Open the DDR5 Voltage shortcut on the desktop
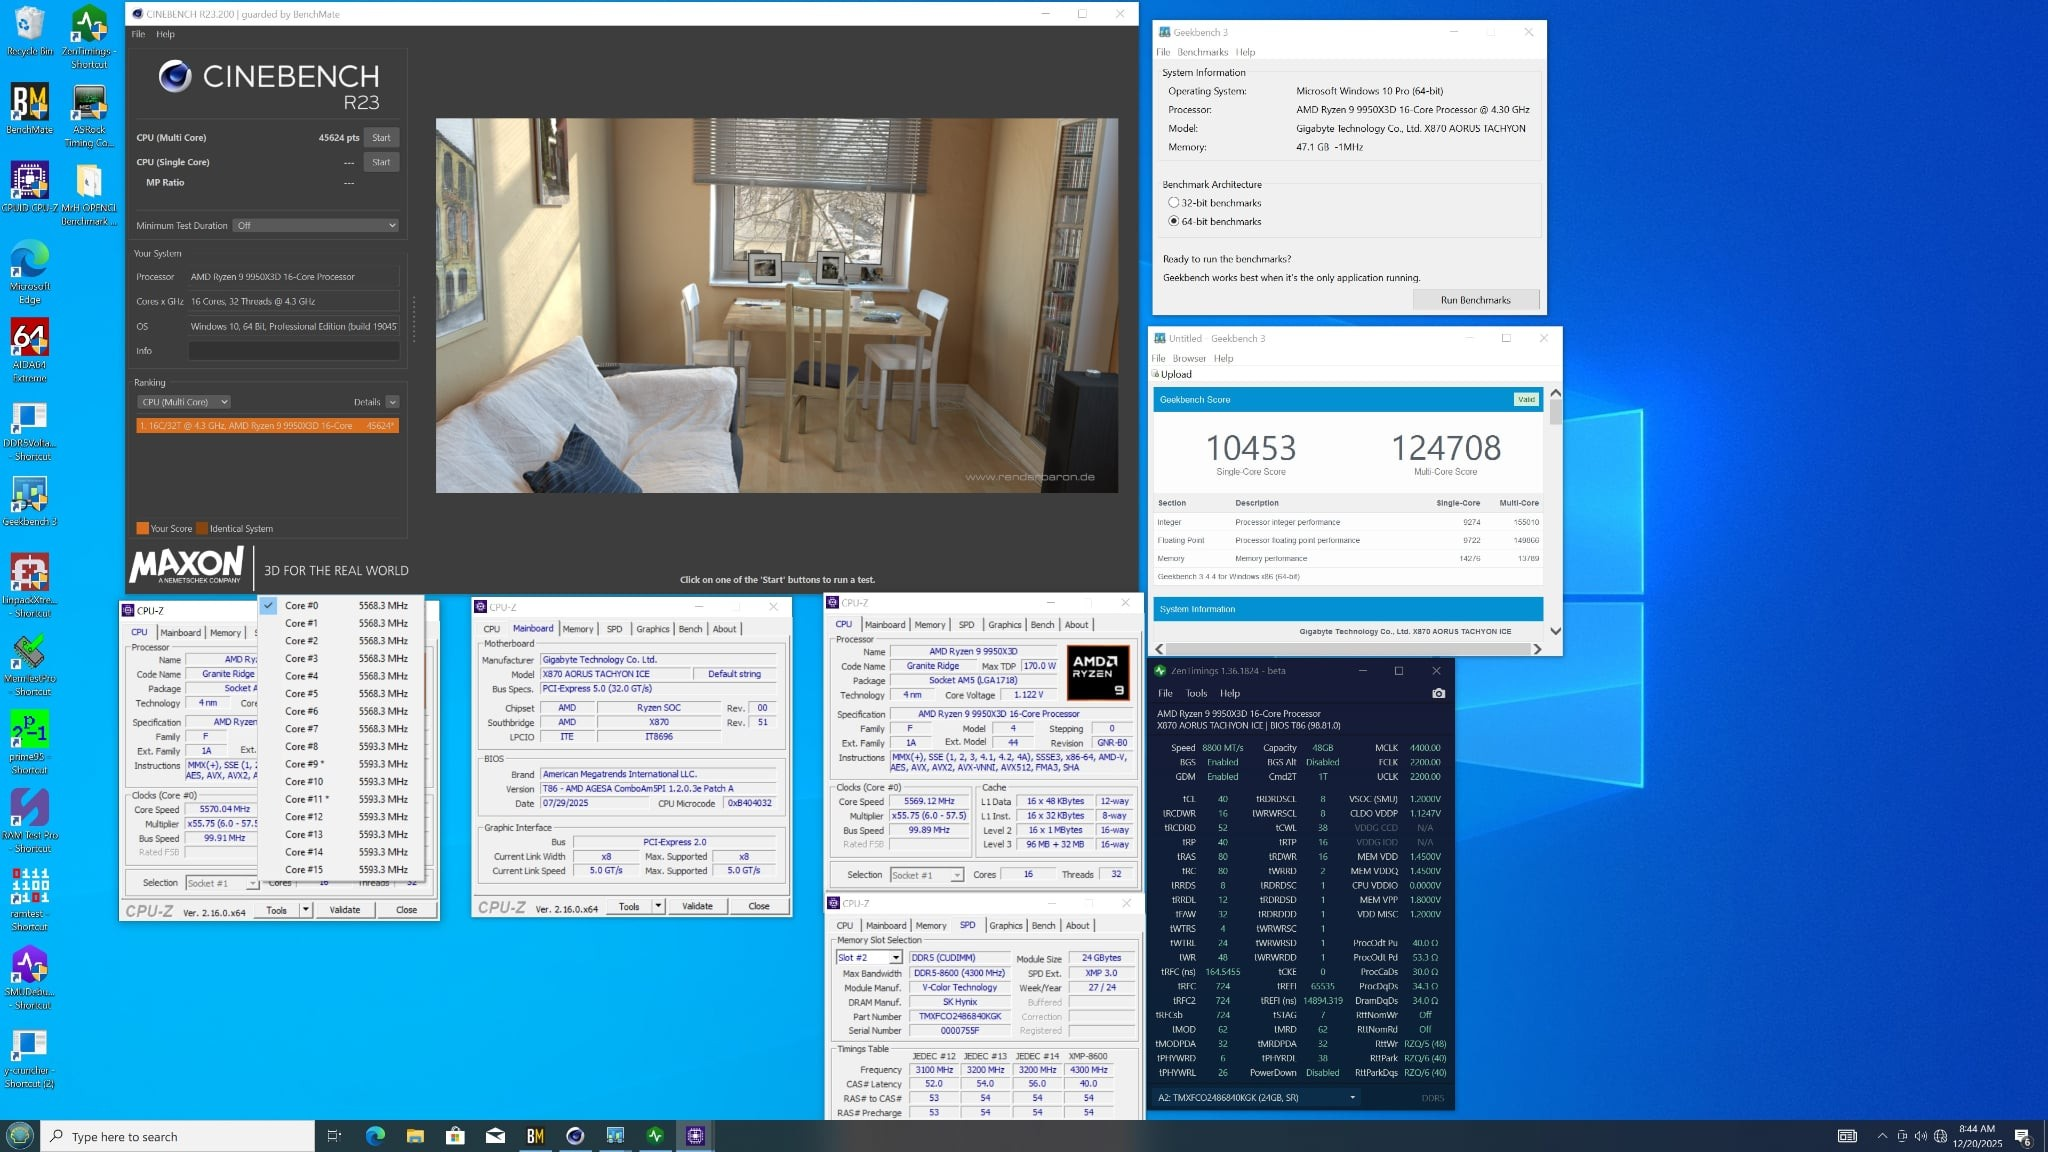This screenshot has width=2048, height=1152. pyautogui.click(x=29, y=429)
